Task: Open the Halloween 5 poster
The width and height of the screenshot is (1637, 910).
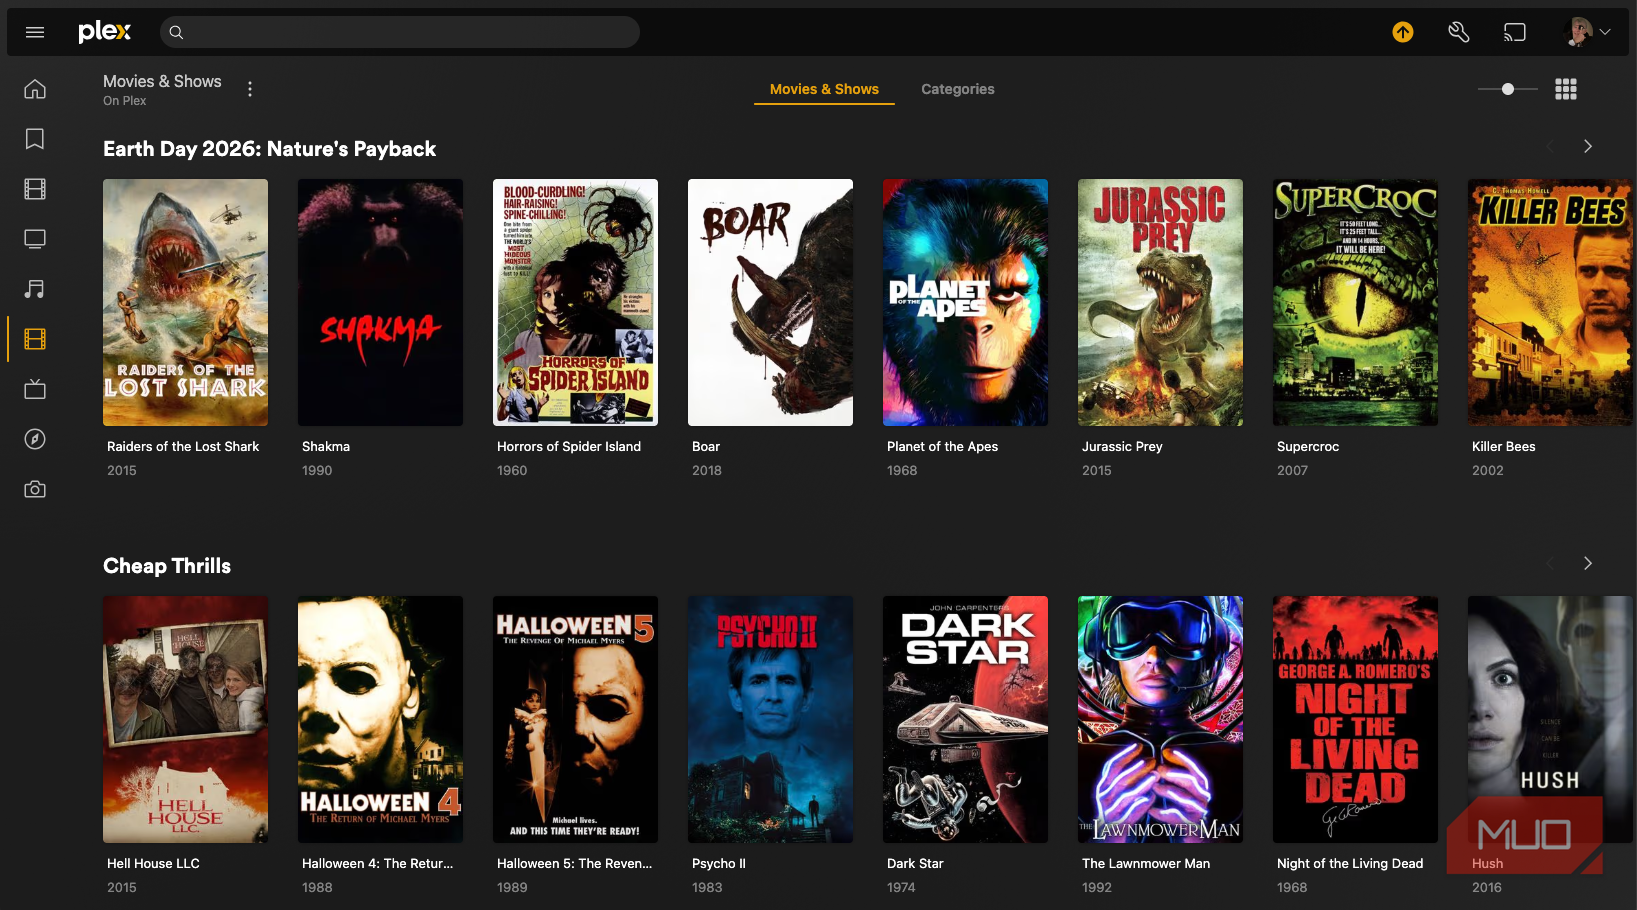Action: pyautogui.click(x=575, y=719)
